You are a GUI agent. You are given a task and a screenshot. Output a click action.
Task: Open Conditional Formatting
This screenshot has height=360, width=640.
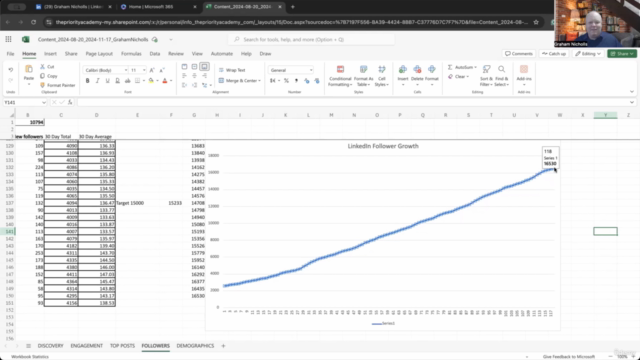coord(340,76)
